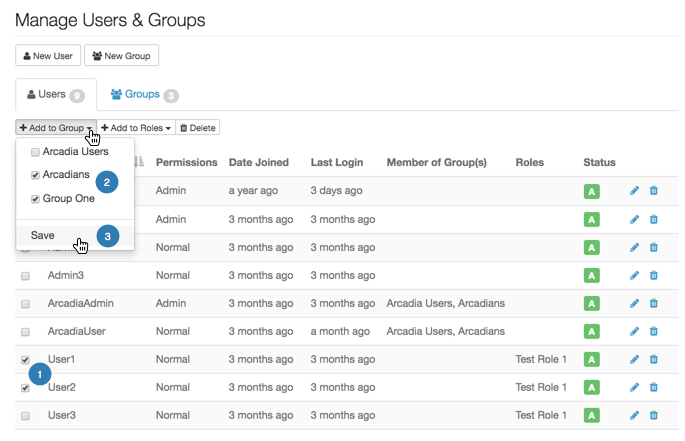Click the edit pencil icon for User1

(x=634, y=359)
